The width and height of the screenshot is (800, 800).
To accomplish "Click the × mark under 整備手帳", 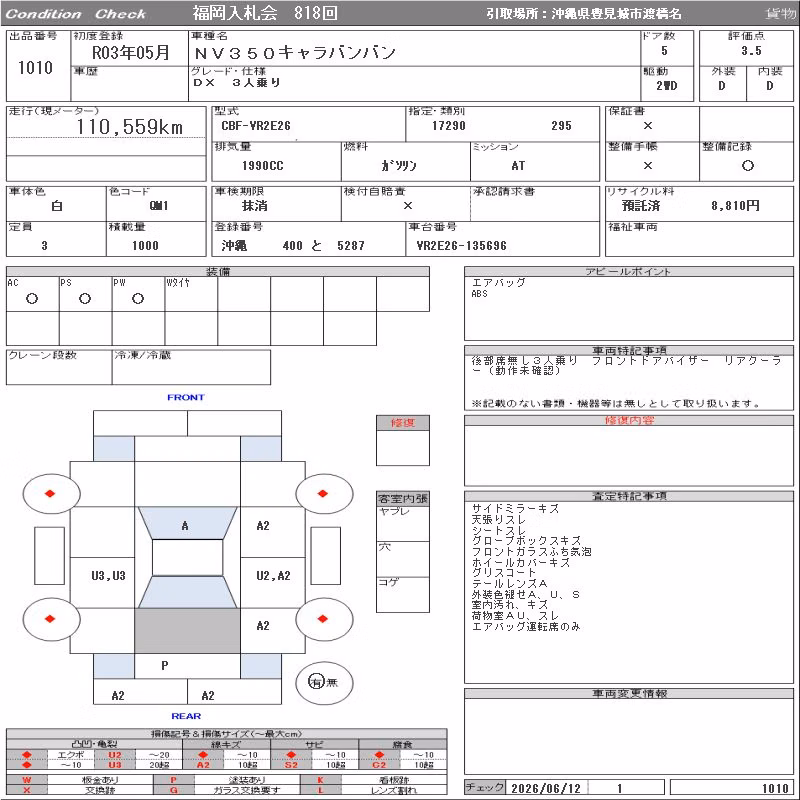I will click(x=647, y=165).
